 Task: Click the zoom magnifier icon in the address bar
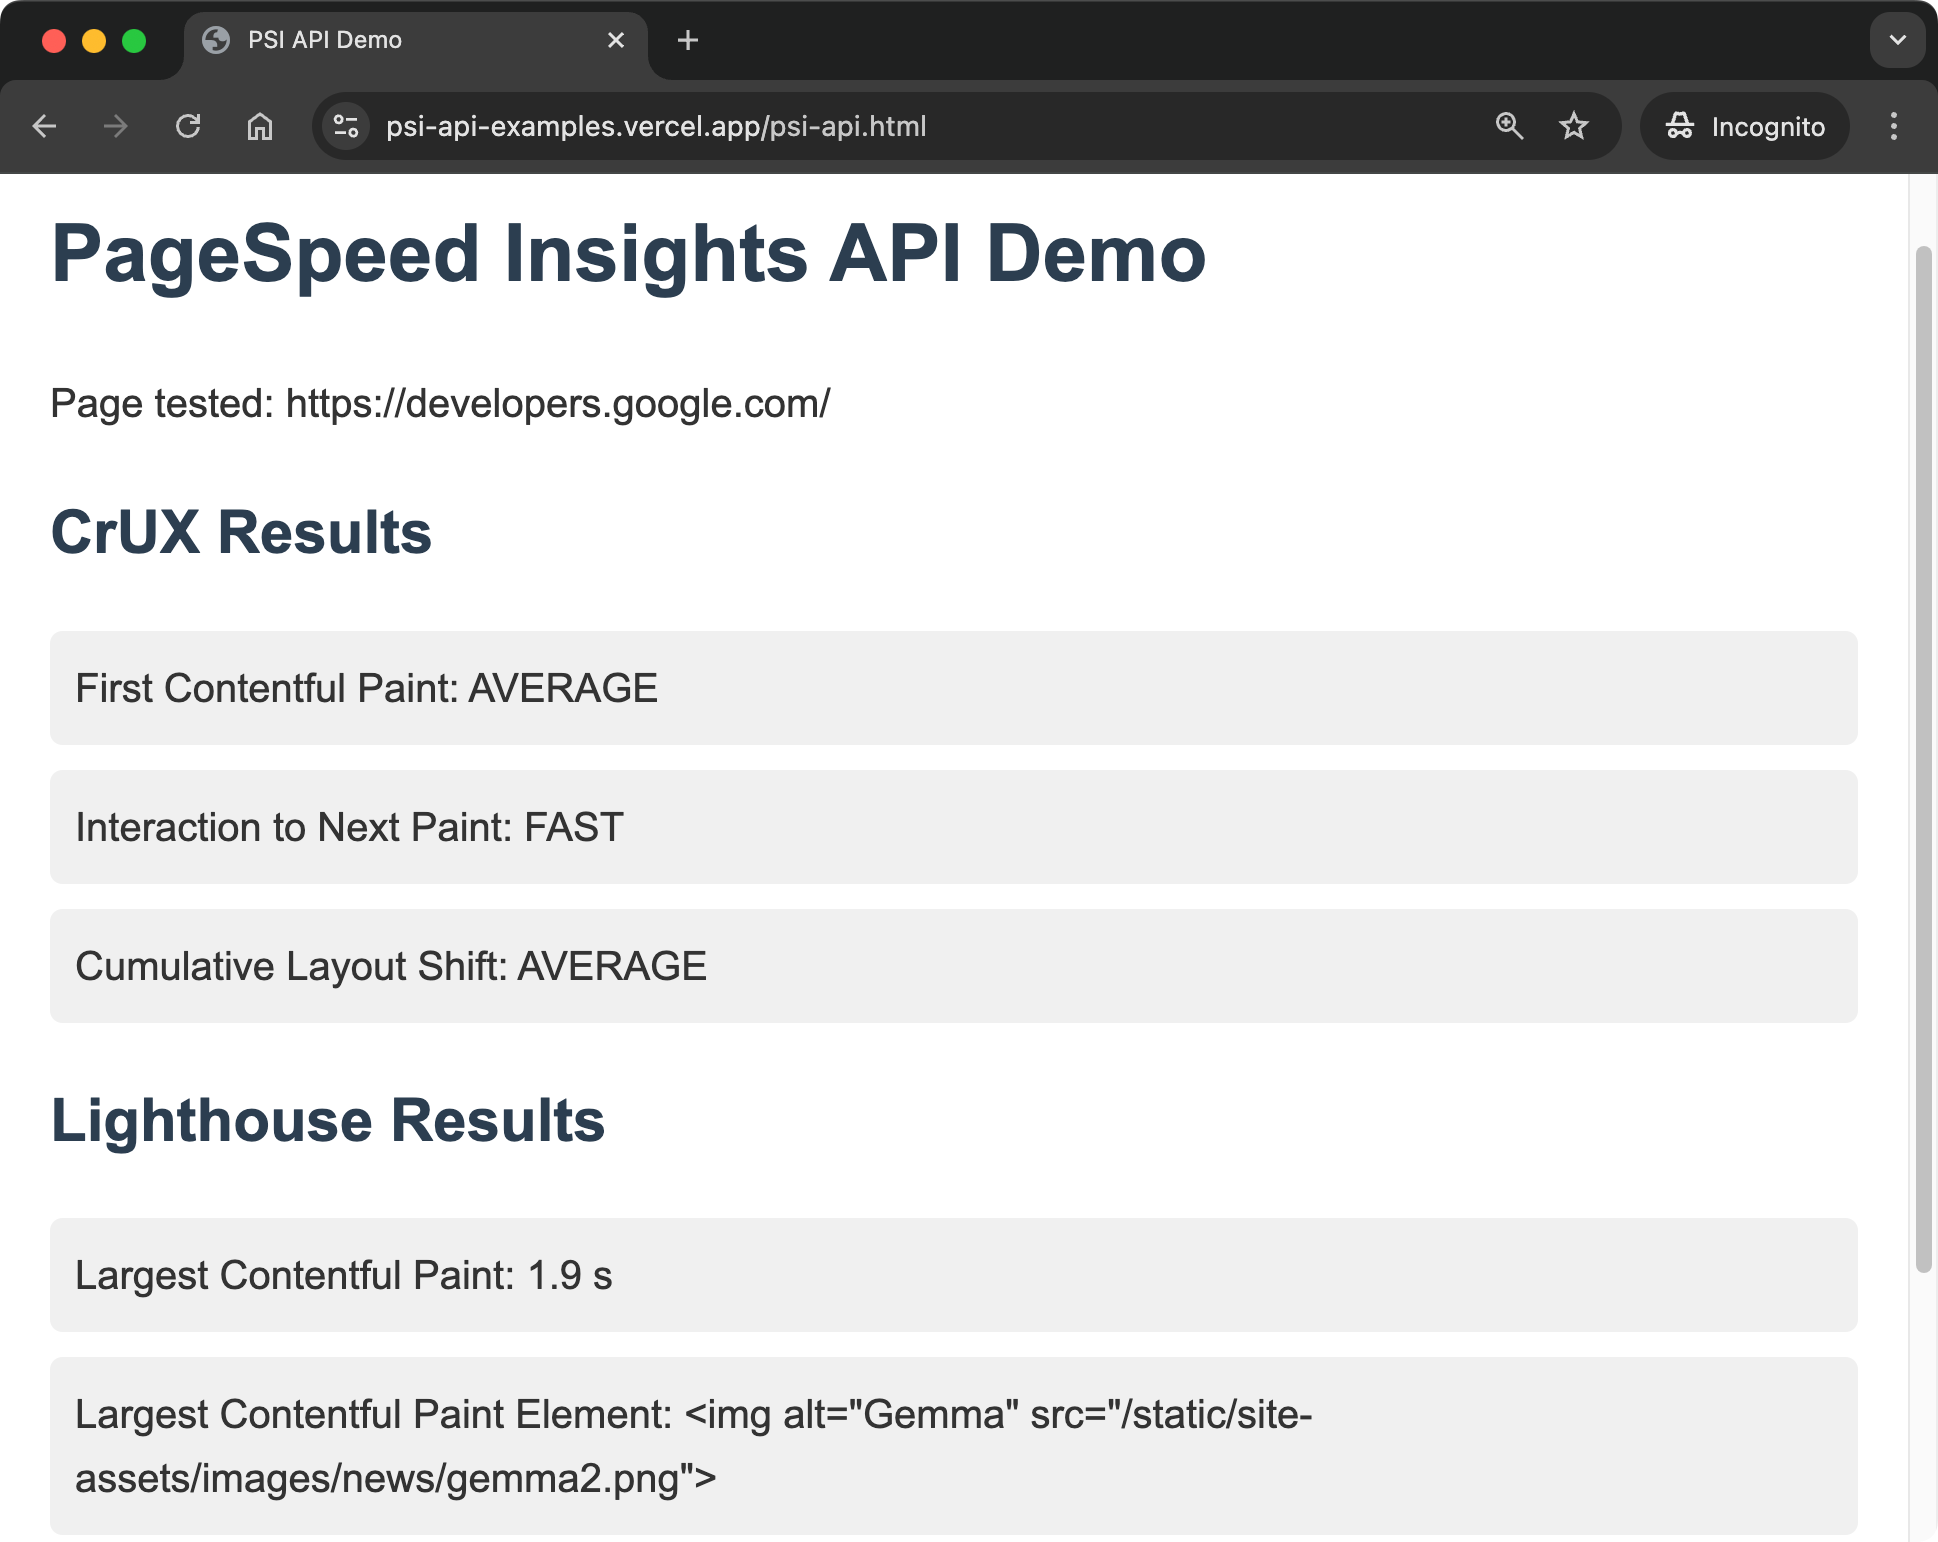tap(1509, 126)
